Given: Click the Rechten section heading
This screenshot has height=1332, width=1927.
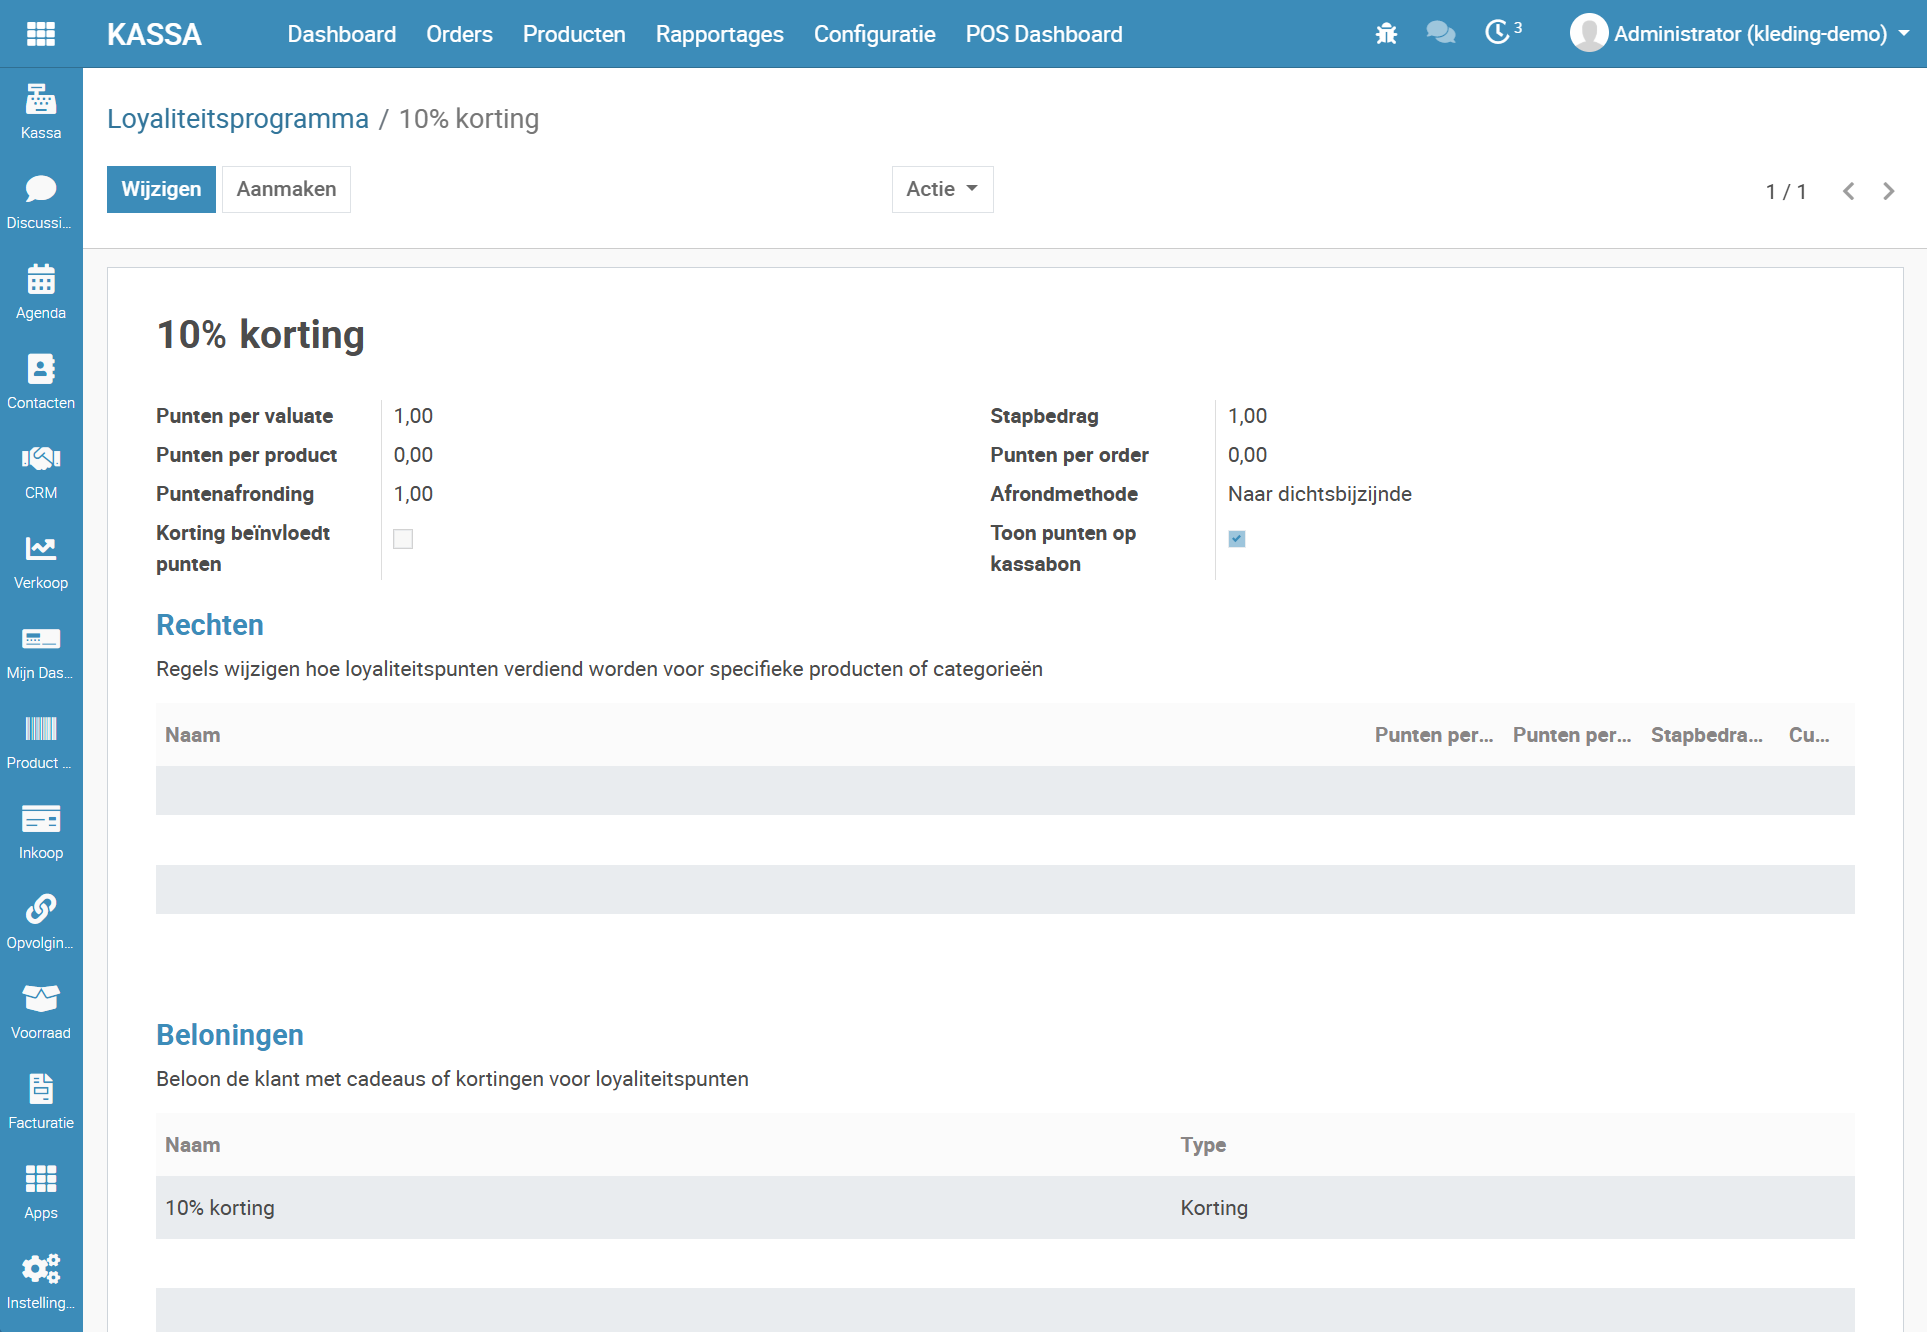Looking at the screenshot, I should [x=210, y=625].
